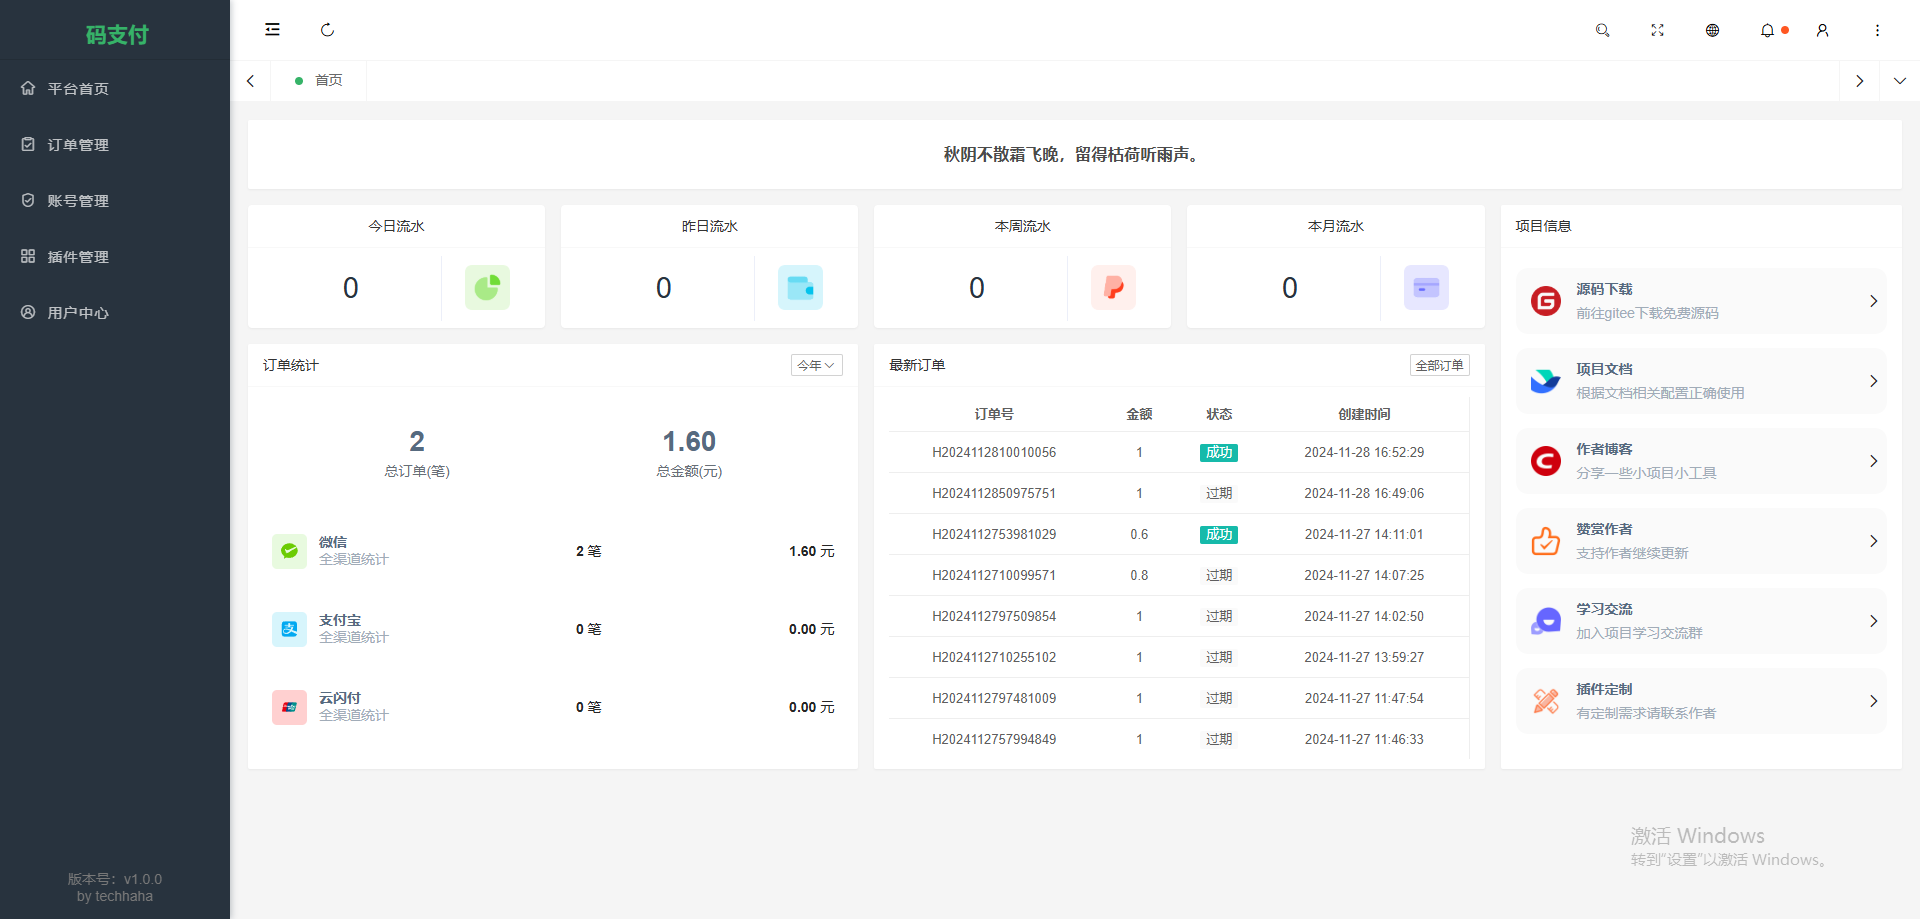Viewport: 1920px width, 919px height.
Task: View notifications via the bell icon
Action: [1768, 30]
